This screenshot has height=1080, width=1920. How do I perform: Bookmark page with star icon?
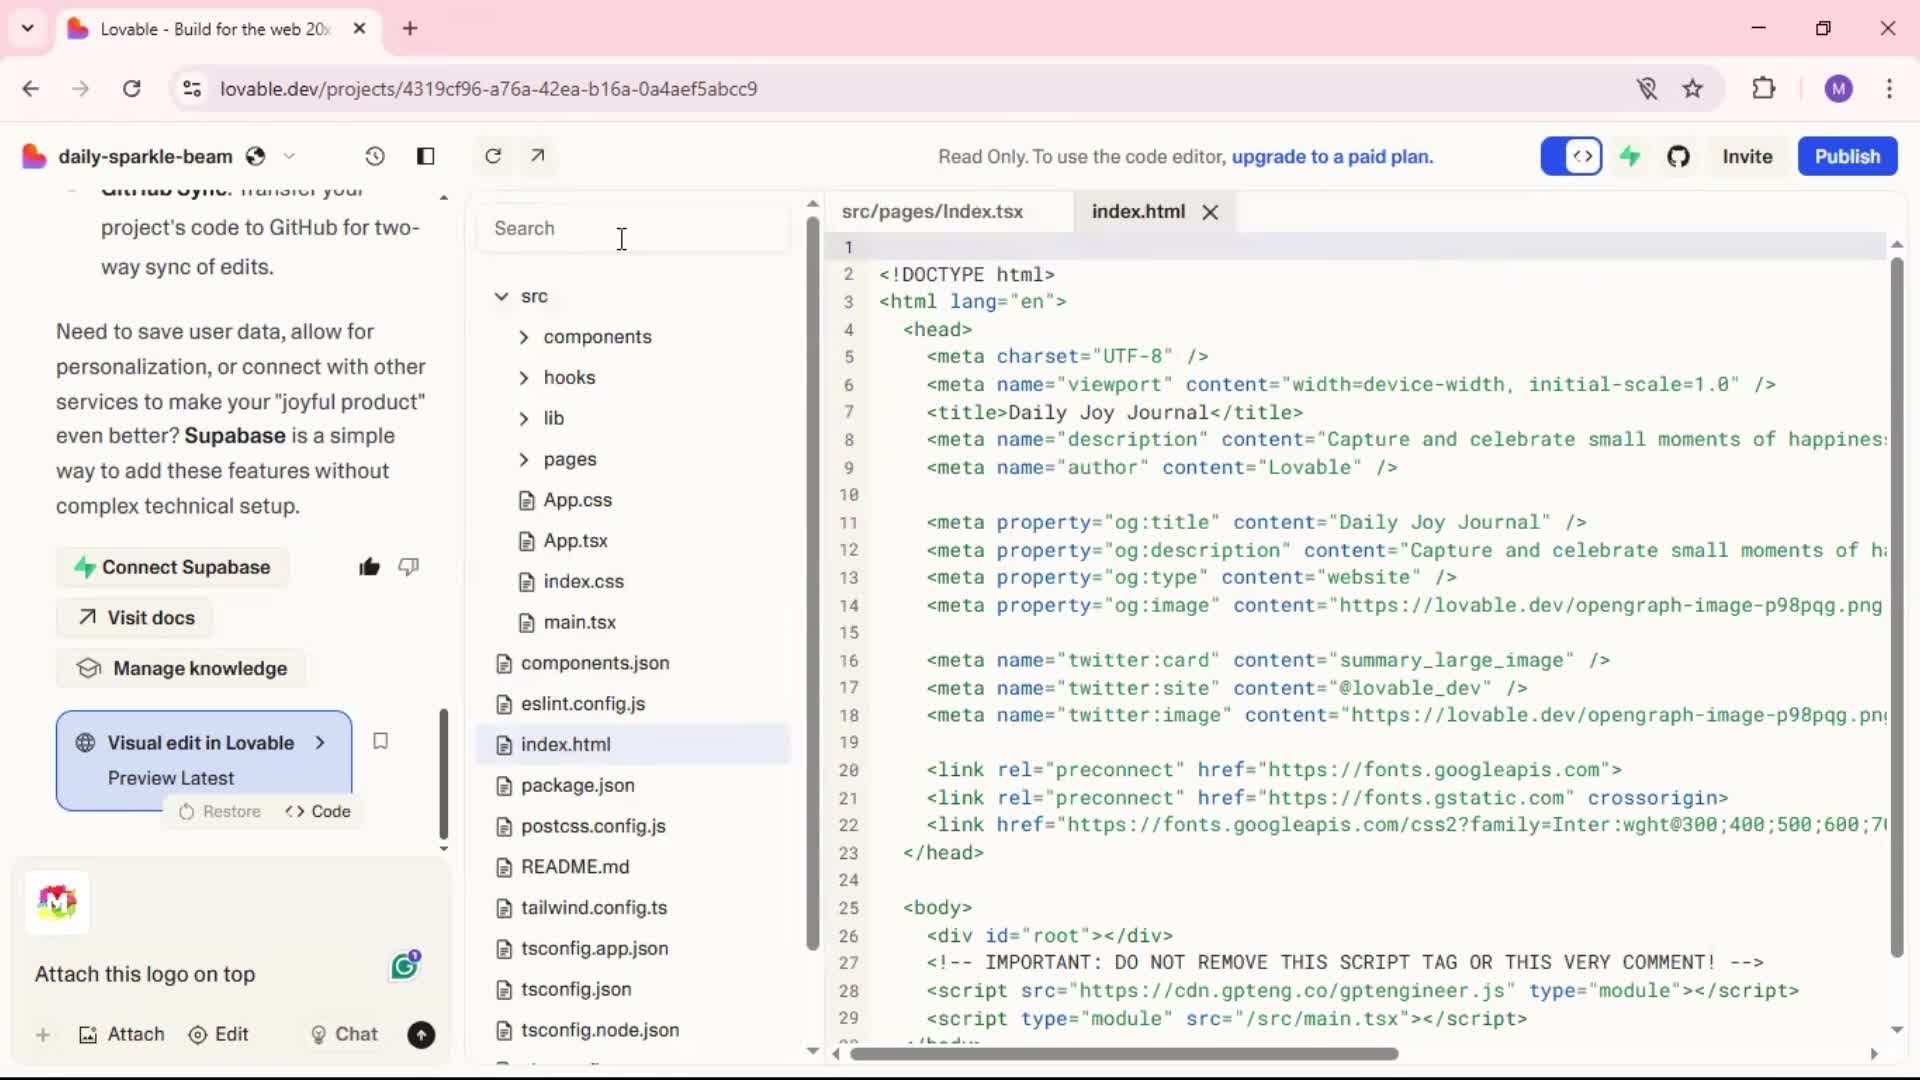coord(1692,89)
